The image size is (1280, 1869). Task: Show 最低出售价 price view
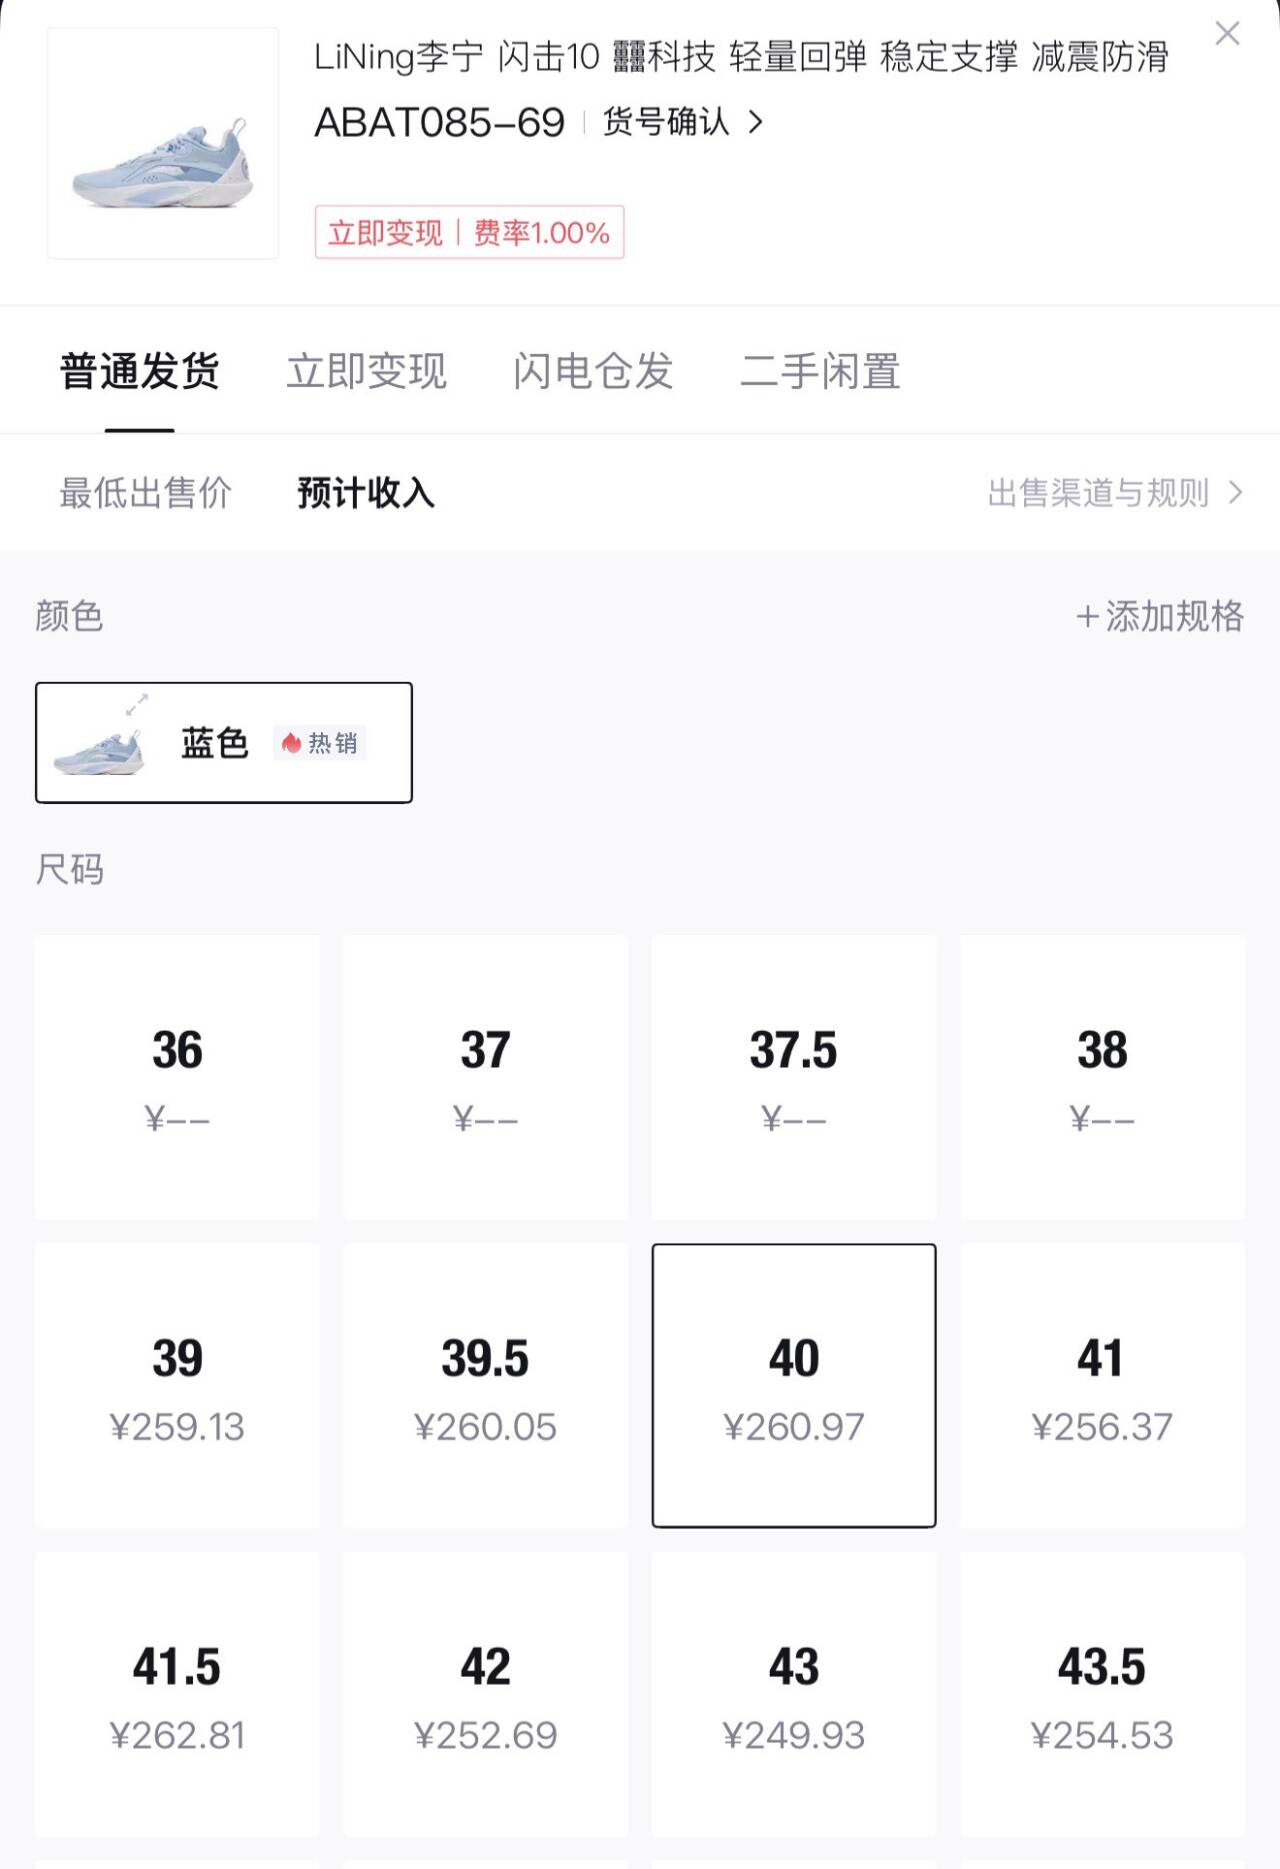[x=145, y=493]
